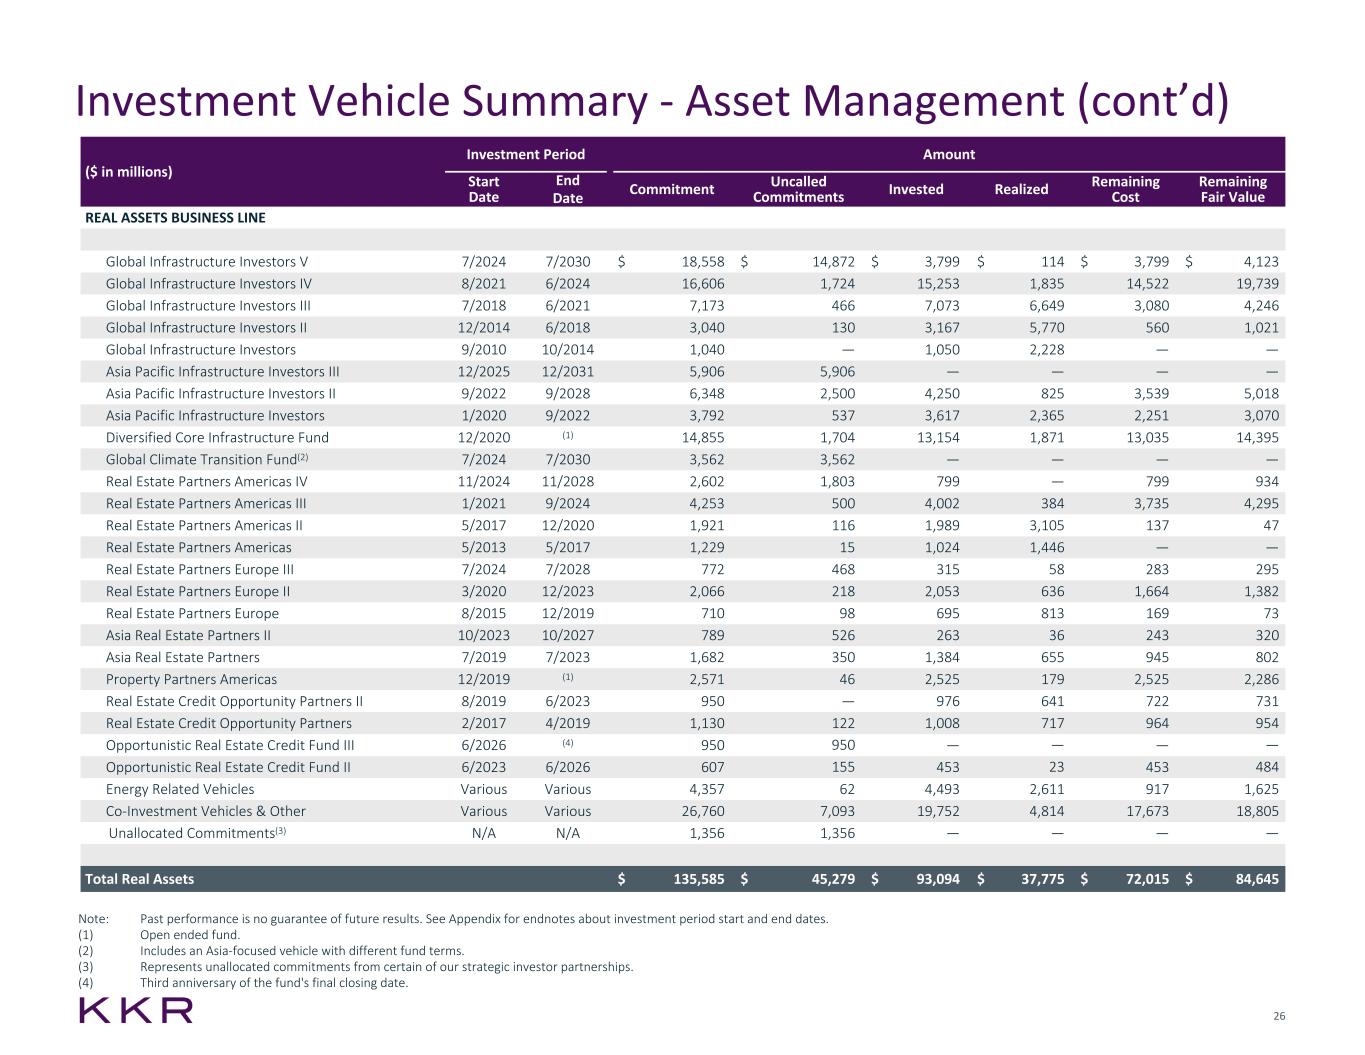The width and height of the screenshot is (1365, 1055).
Task: Click the "REAL ASSETS BUSINESS LINE" section heading
Action: [x=175, y=217]
